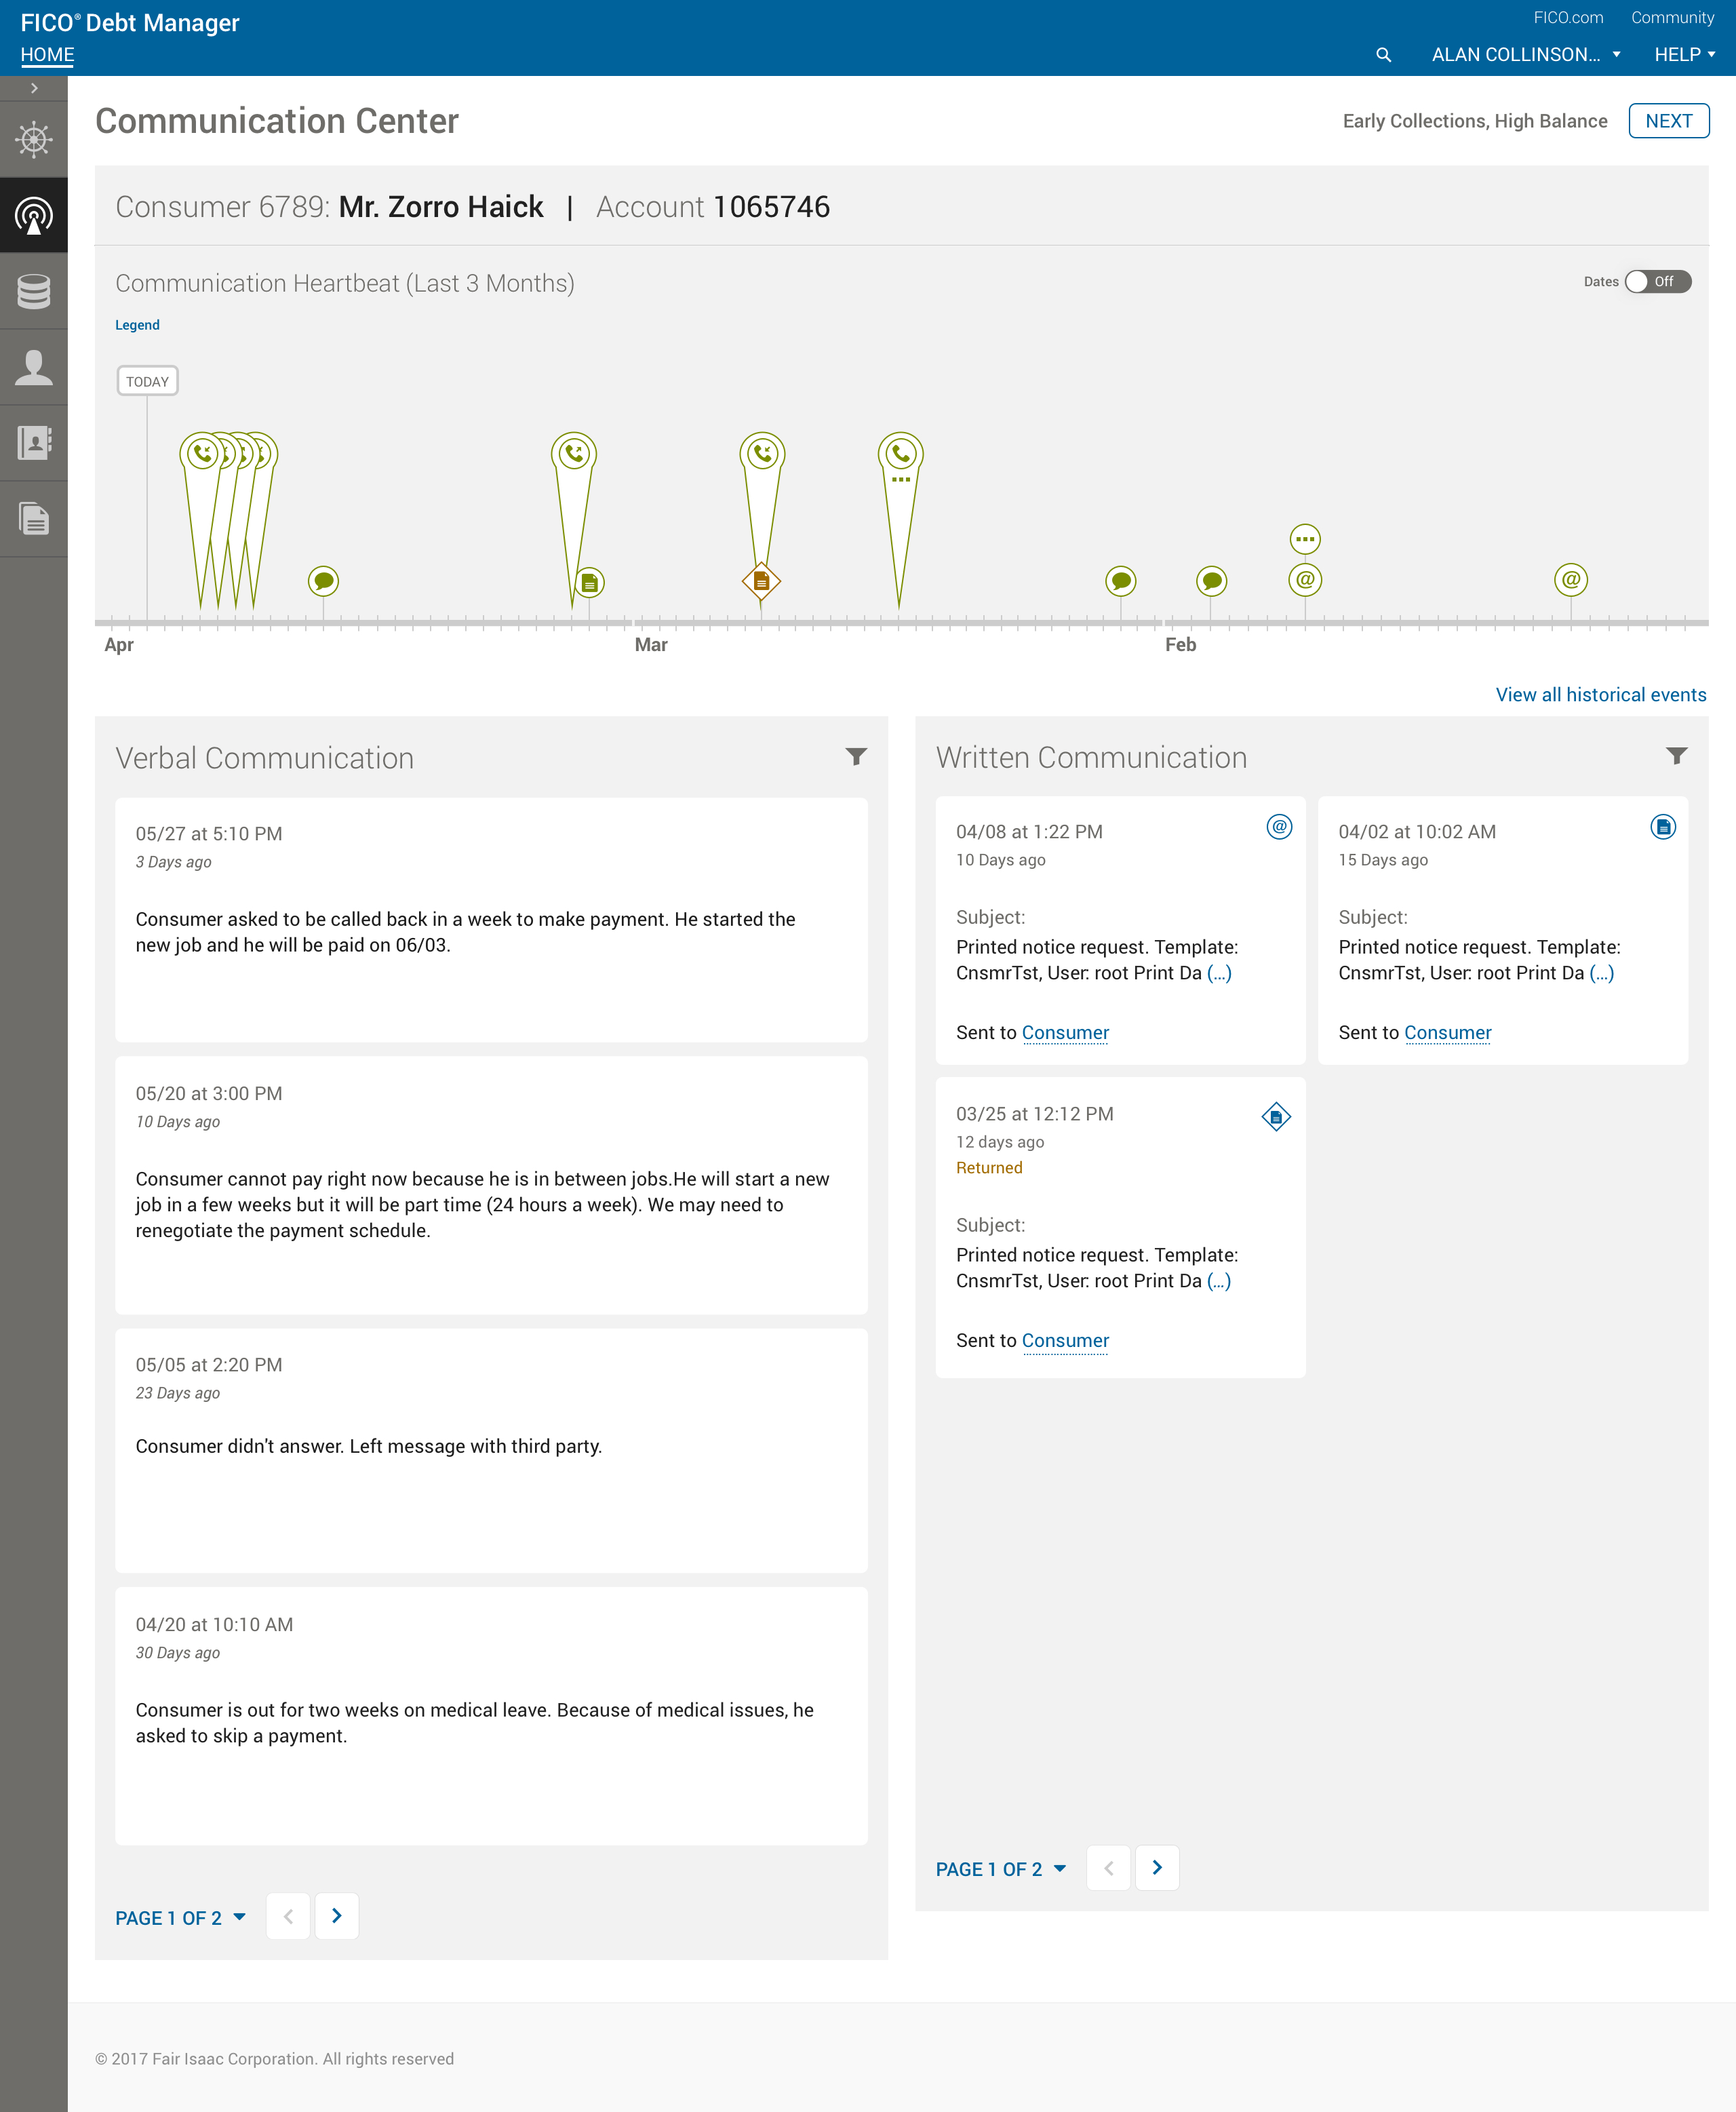The image size is (1736, 2112).
Task: Click the returned diamond icon on 03/25 card
Action: coord(1276,1117)
